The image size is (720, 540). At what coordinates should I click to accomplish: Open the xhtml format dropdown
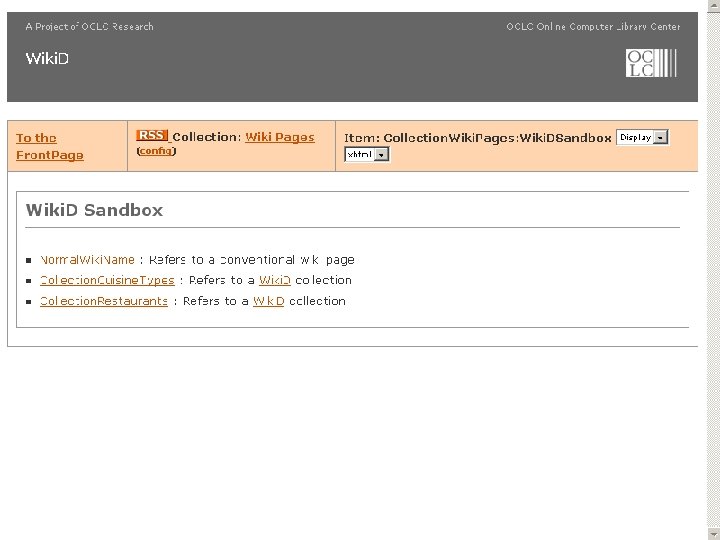tap(367, 154)
